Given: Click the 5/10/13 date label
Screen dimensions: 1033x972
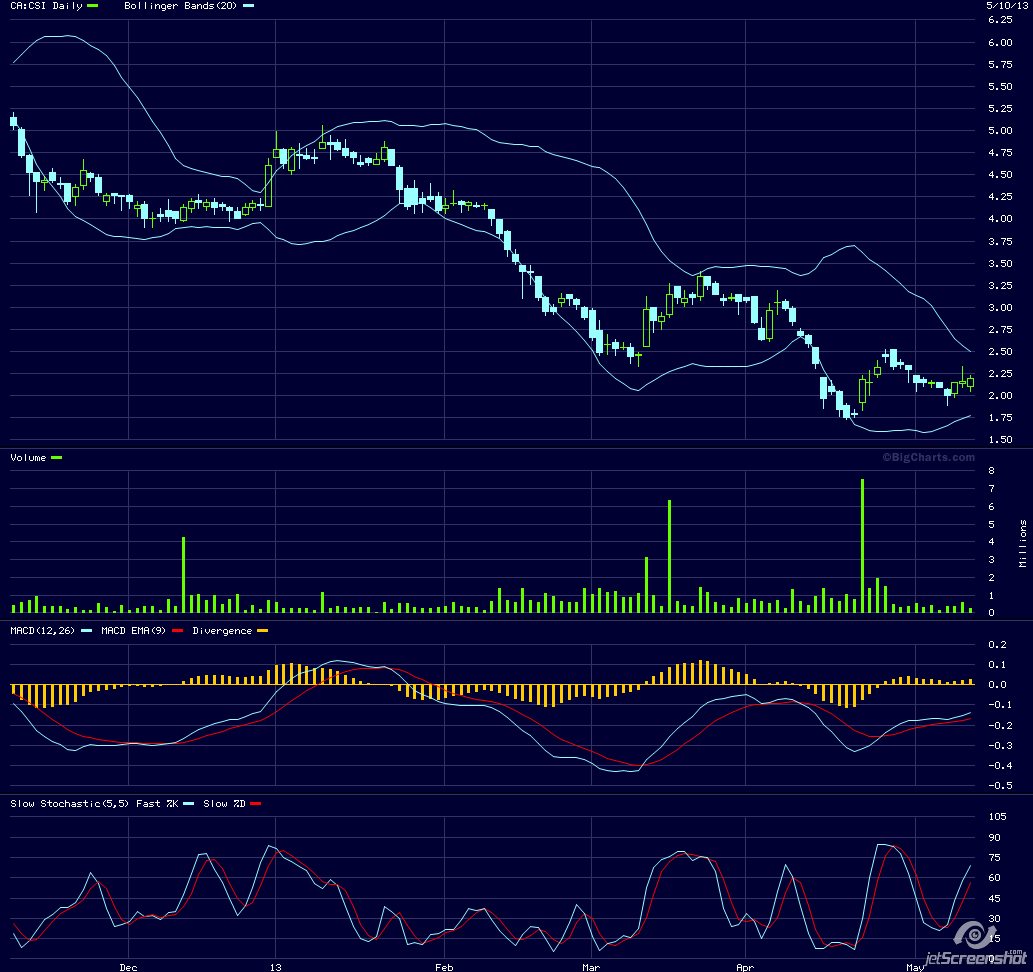Looking at the screenshot, I should (1001, 6).
